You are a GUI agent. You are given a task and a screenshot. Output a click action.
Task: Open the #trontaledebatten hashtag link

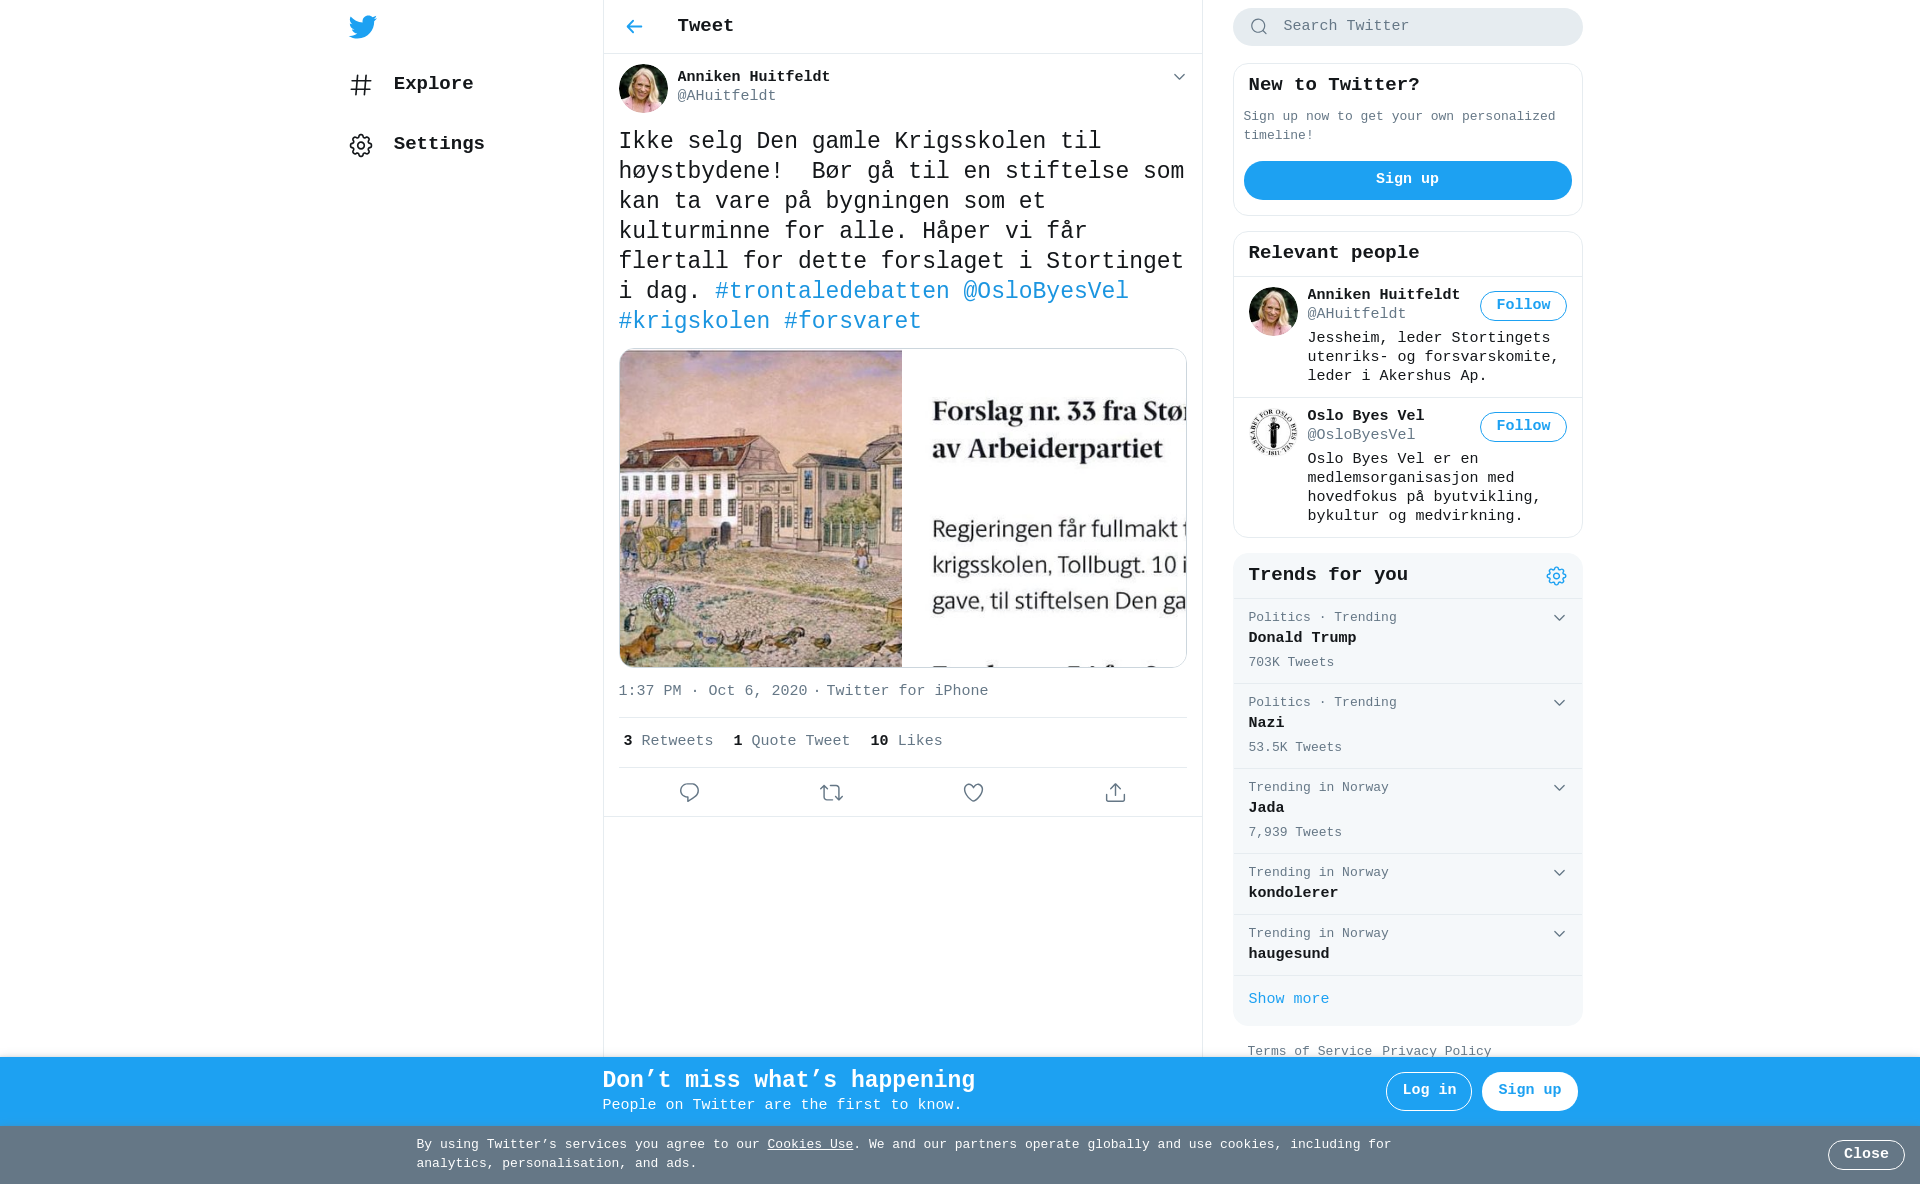pyautogui.click(x=832, y=292)
